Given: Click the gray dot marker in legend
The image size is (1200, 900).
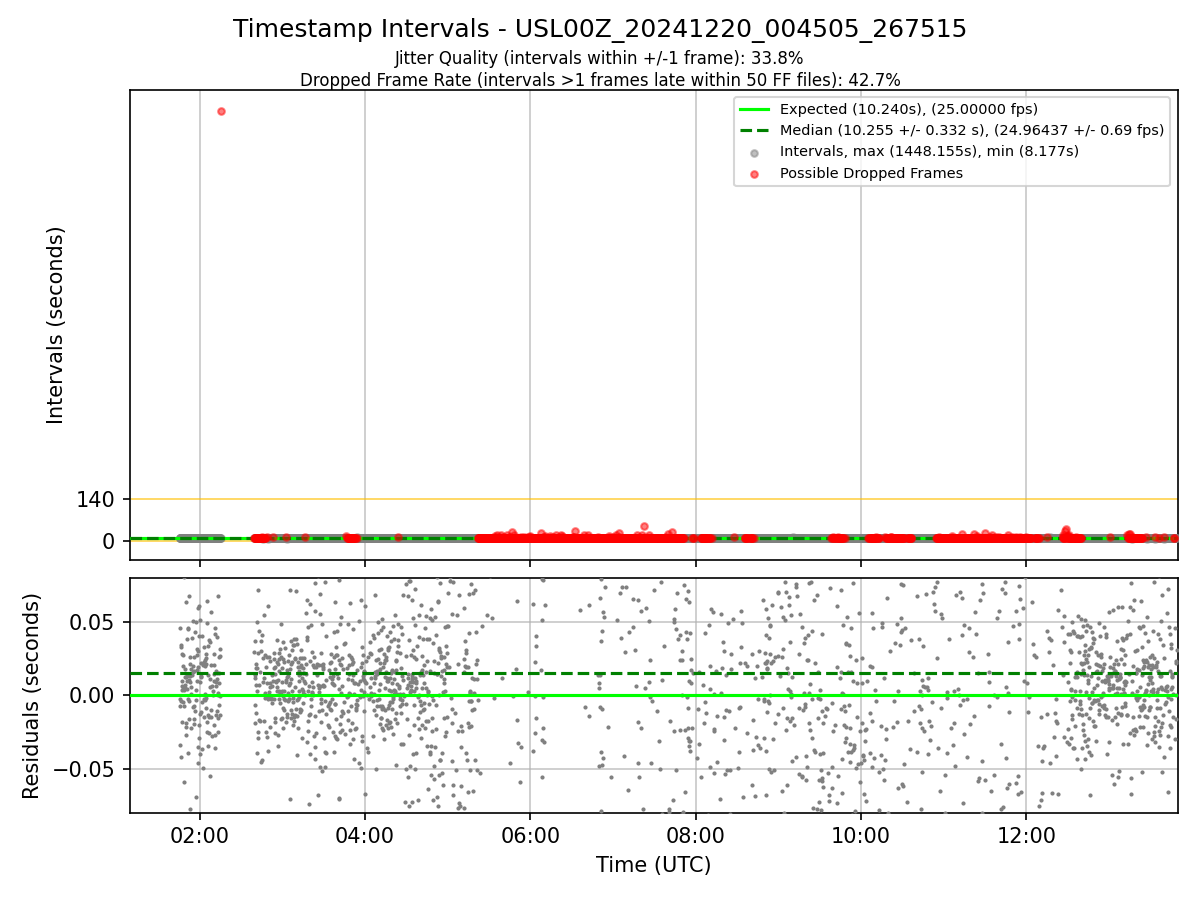Looking at the screenshot, I should [x=754, y=152].
